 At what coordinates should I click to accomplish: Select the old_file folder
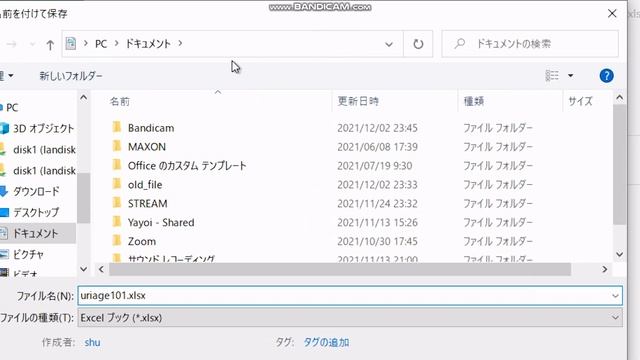145,184
